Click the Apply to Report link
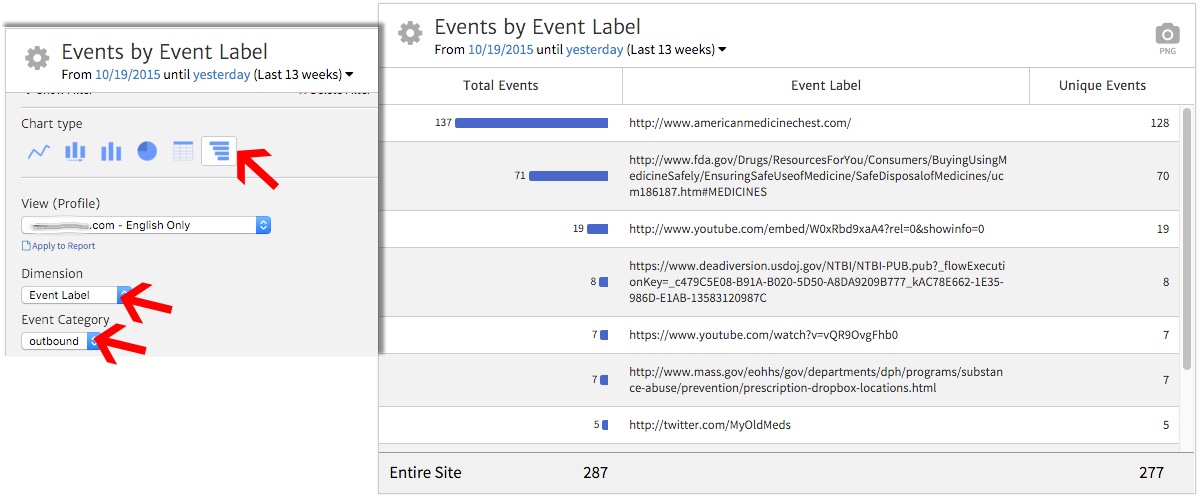Screen dimensions: 1200x496 (x=62, y=246)
